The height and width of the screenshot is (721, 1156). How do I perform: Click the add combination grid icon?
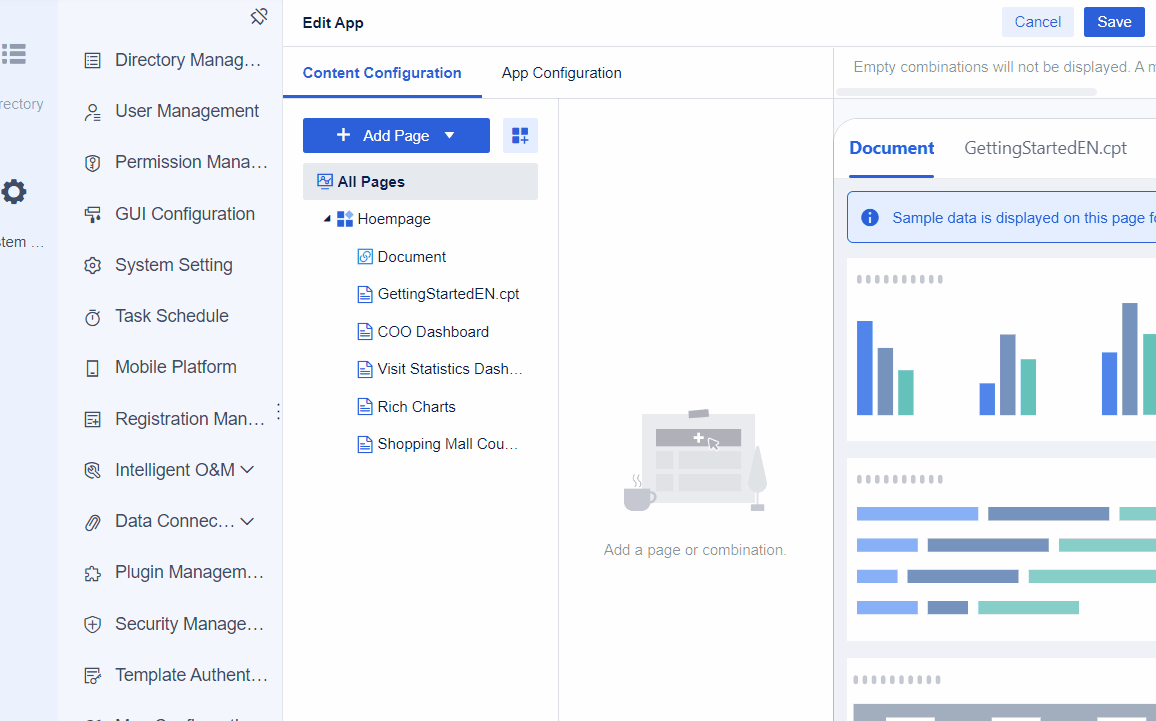tap(520, 134)
